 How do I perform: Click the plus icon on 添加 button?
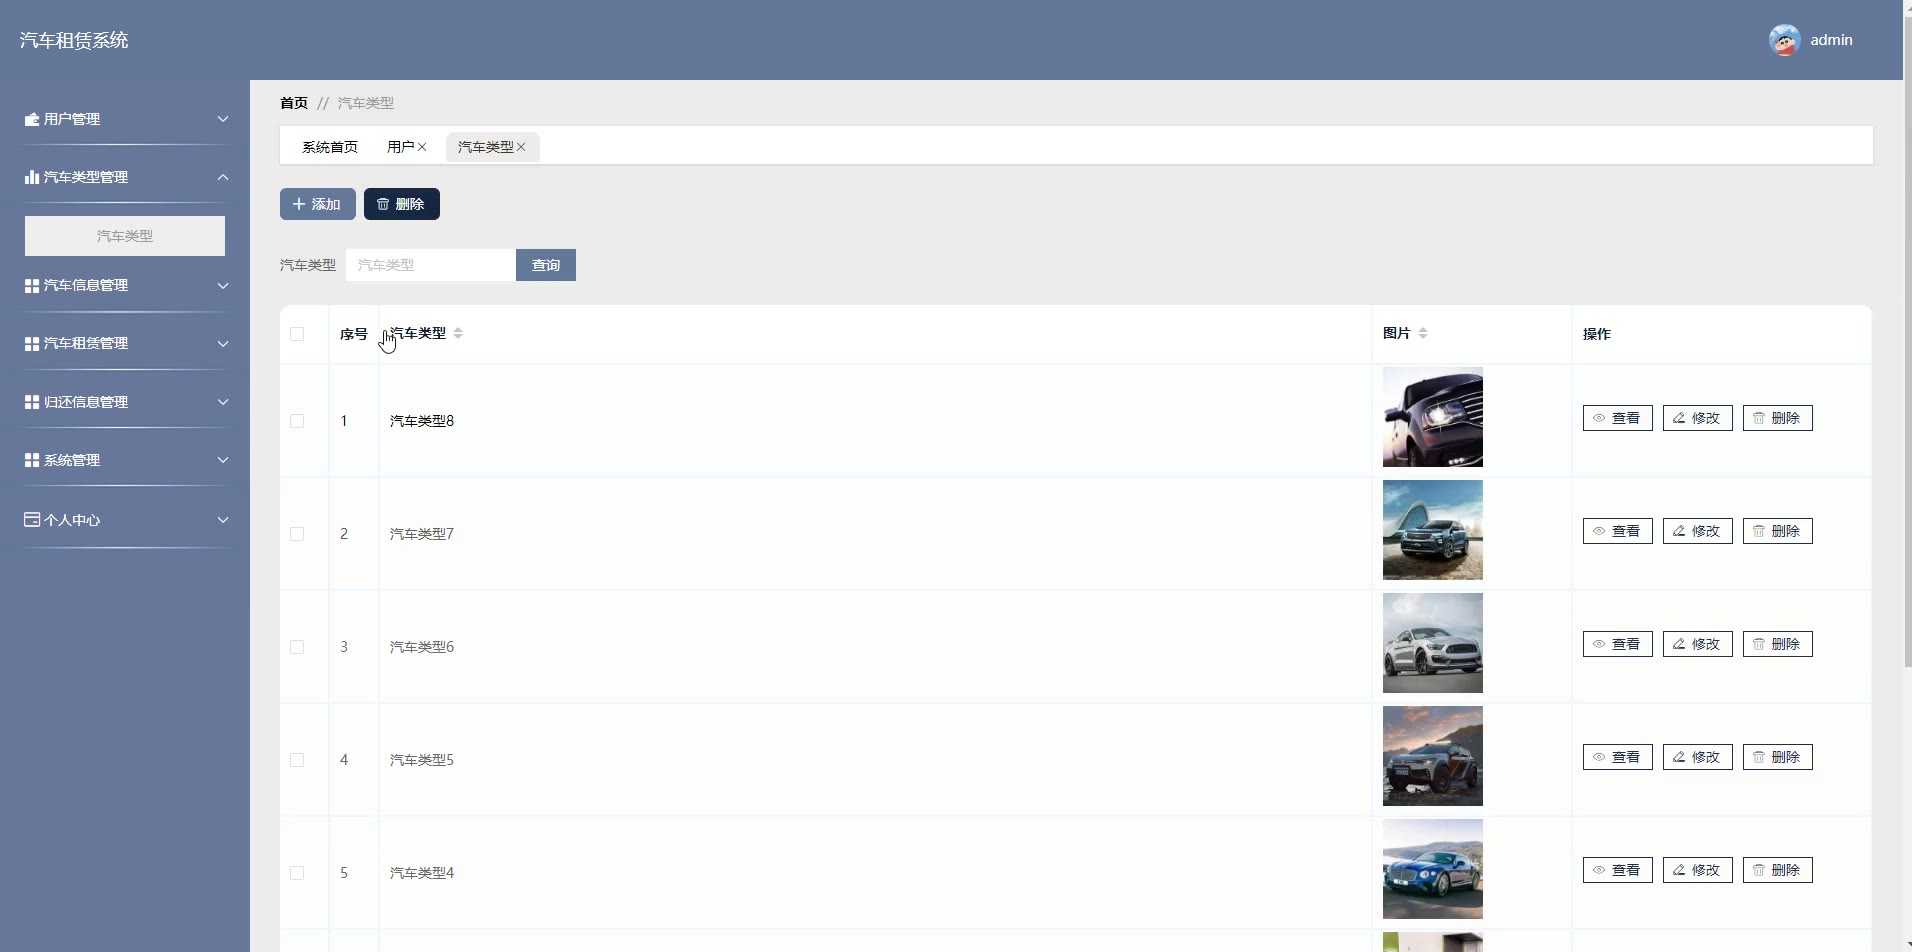pyautogui.click(x=299, y=204)
